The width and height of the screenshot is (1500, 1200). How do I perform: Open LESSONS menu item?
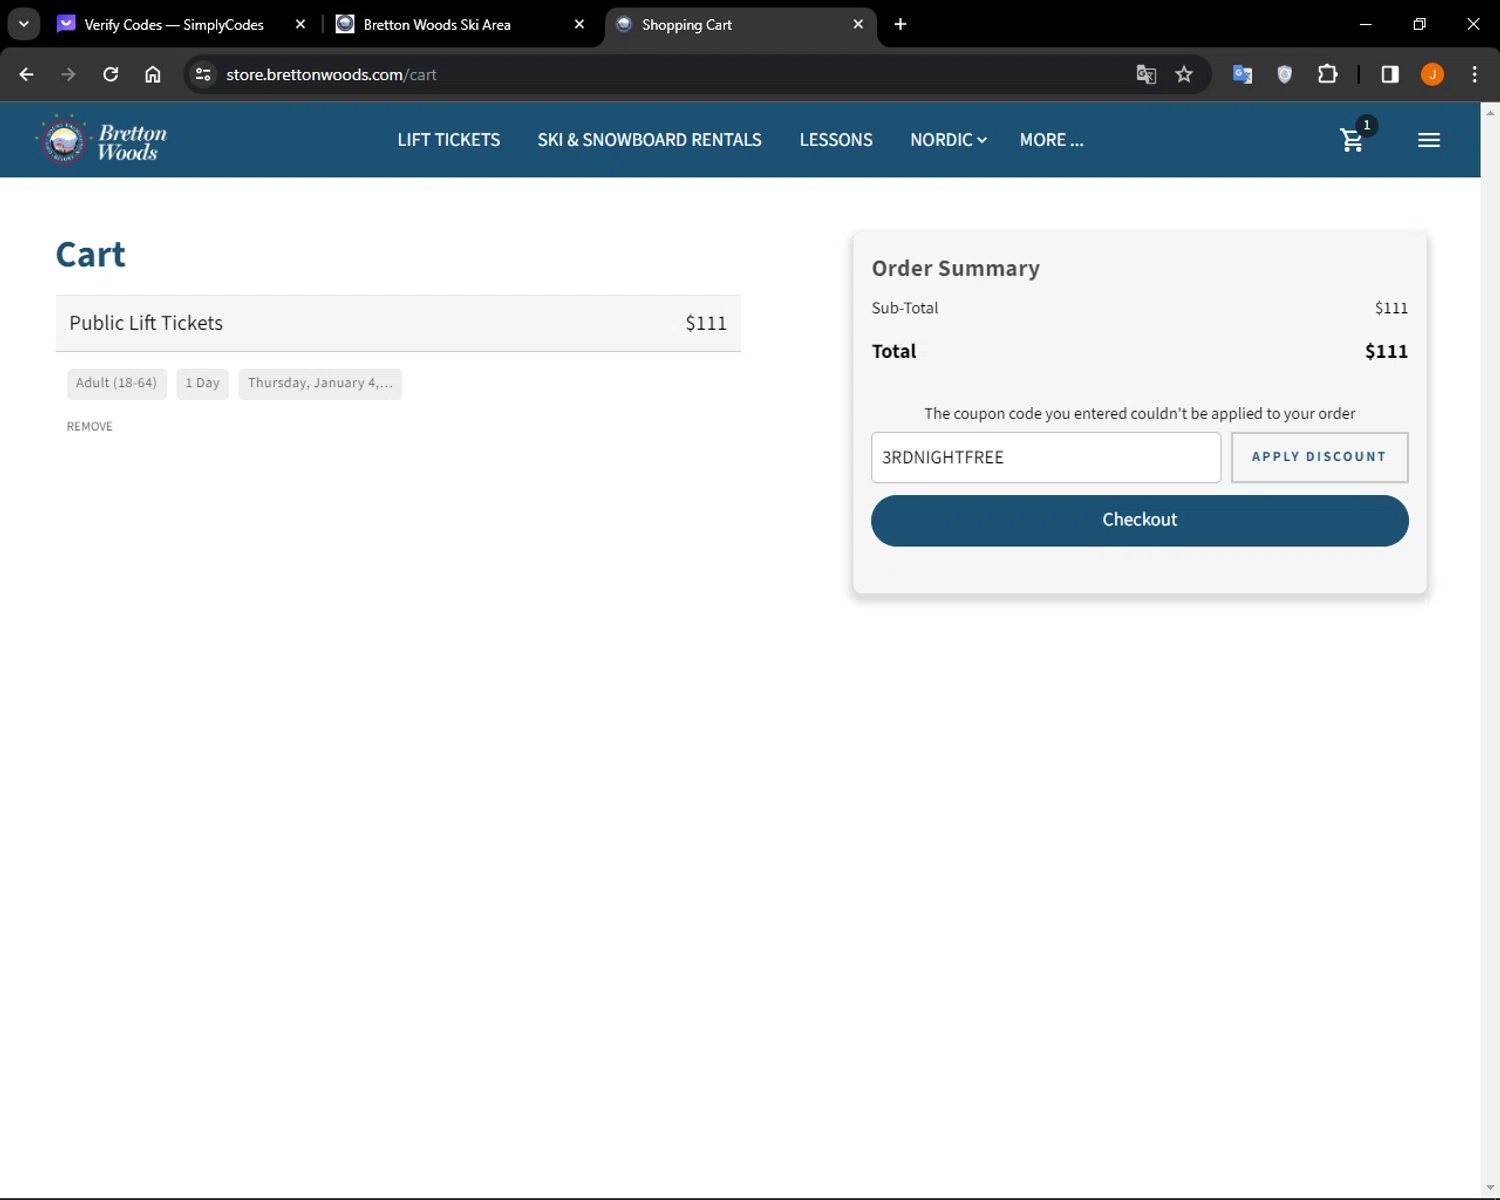click(x=836, y=140)
